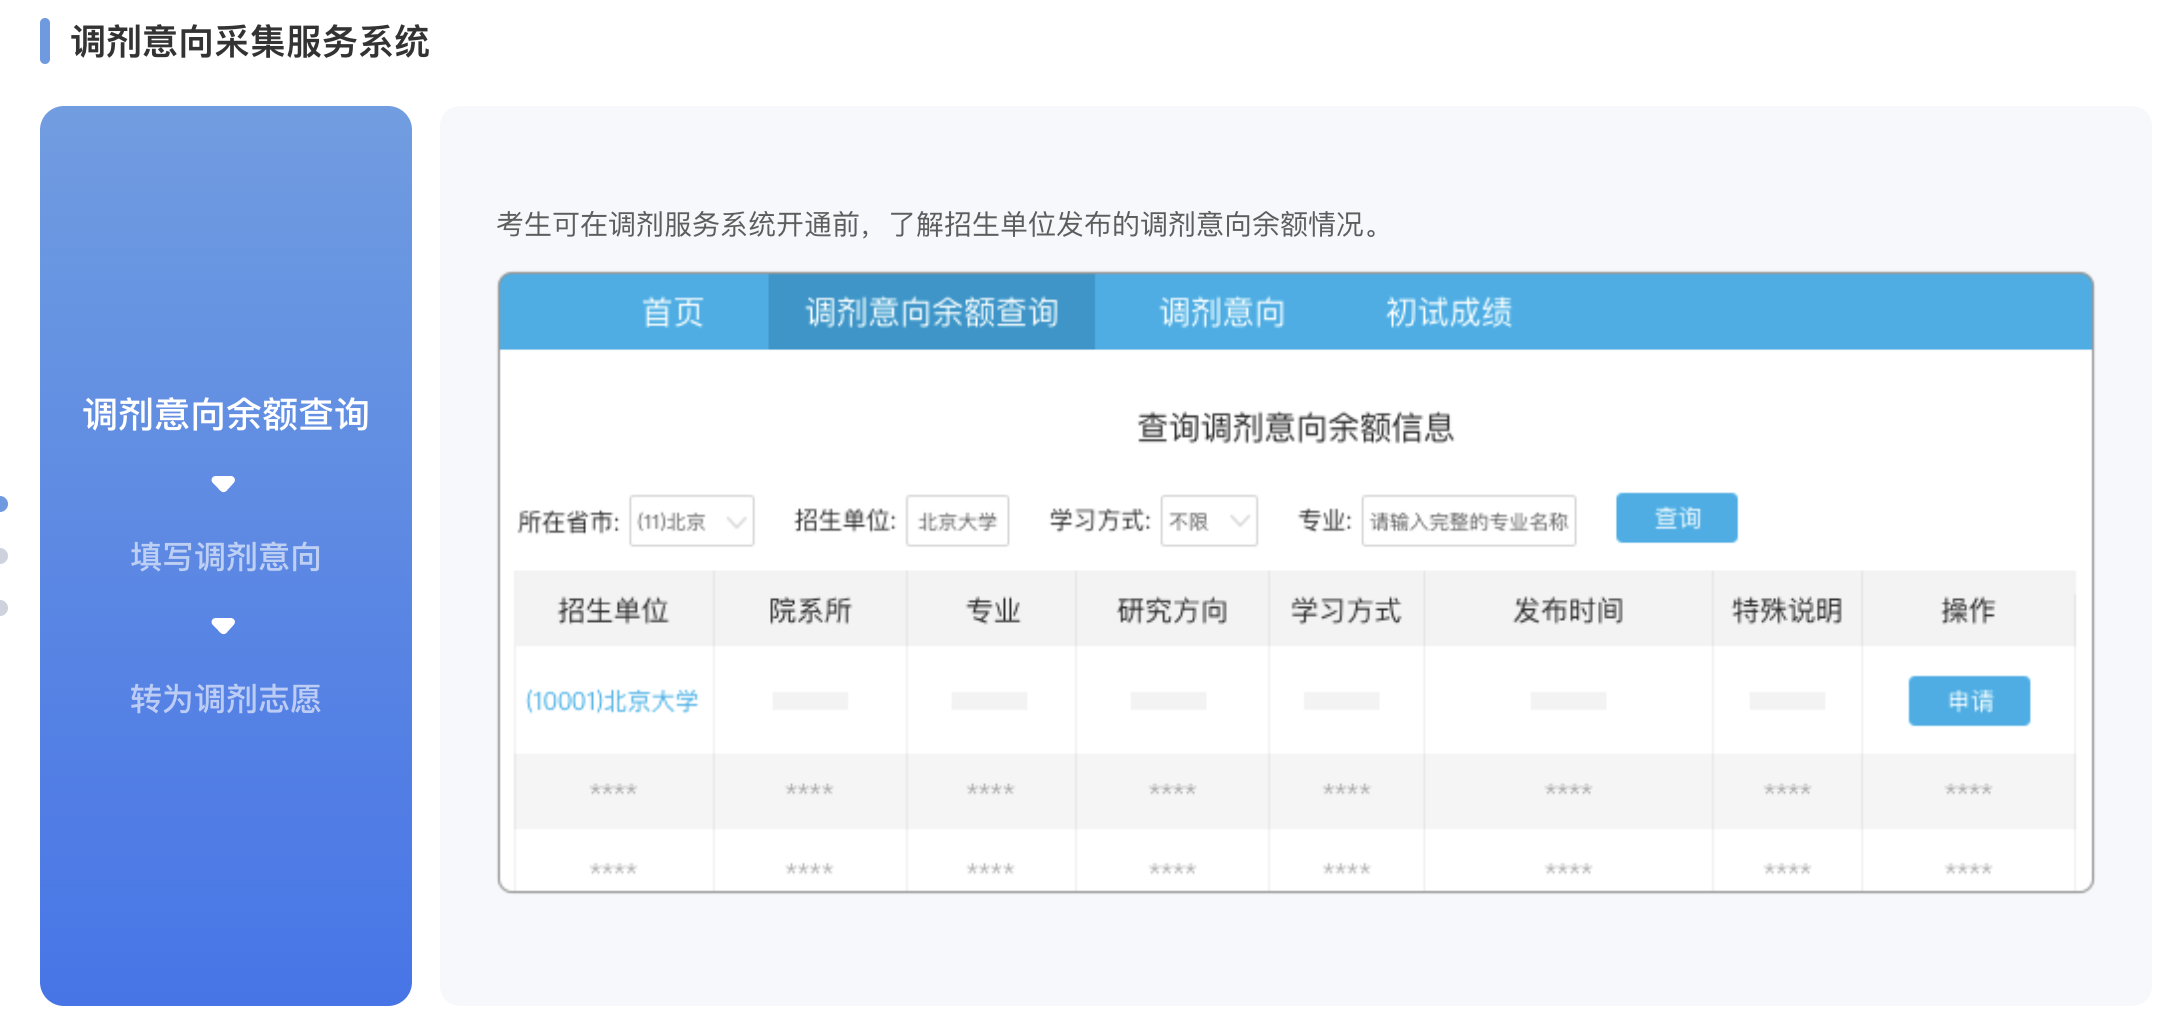The image size is (2168, 1020).
Task: Go to the 调剂意向 tab
Action: click(1222, 312)
